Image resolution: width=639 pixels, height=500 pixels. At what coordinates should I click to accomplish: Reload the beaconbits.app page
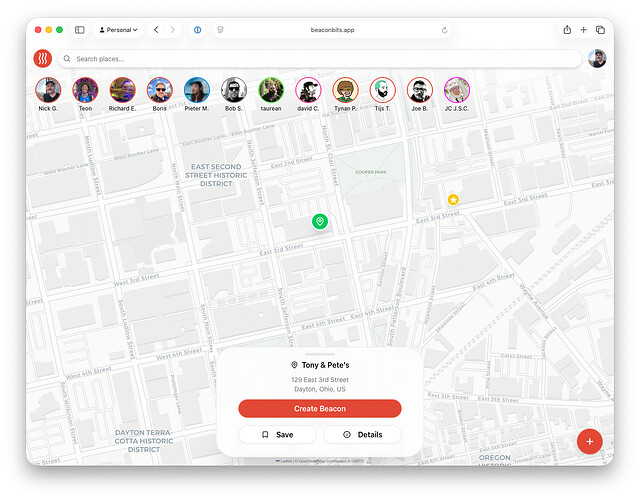444,30
